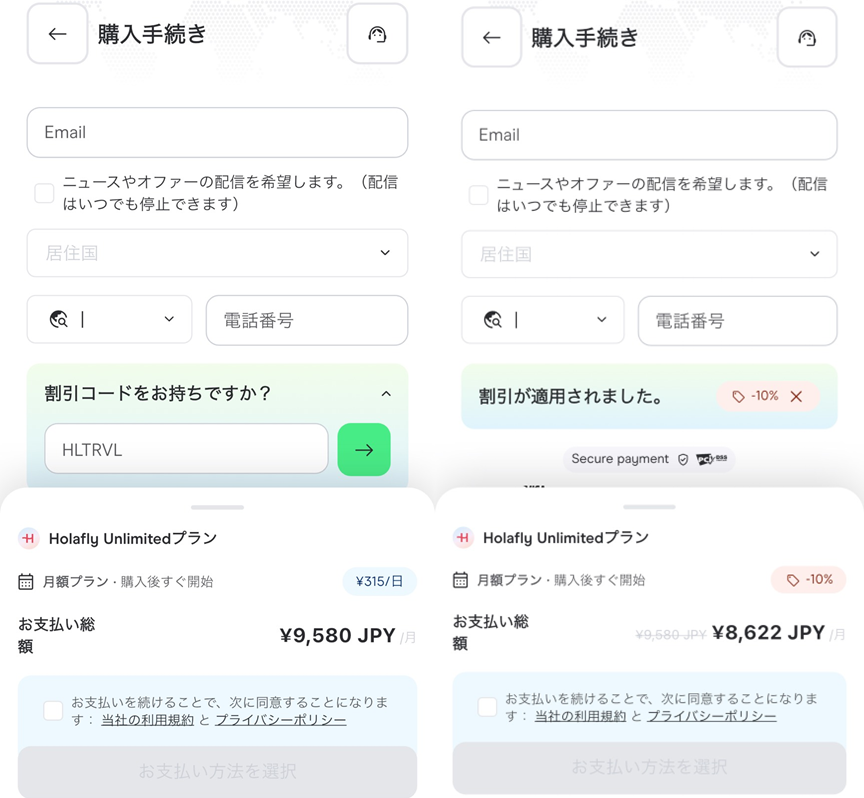Remove applied -10% discount with X
Image resolution: width=864 pixels, height=798 pixels.
pyautogui.click(x=796, y=396)
